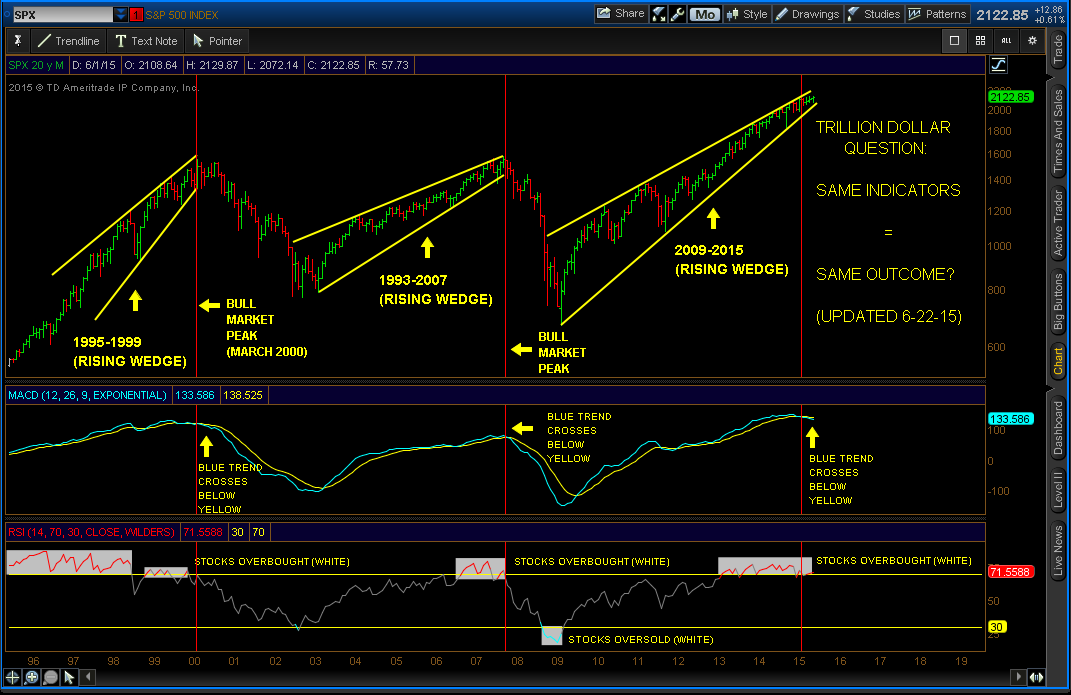Click the 'S&P 500 INDEX' description text

[182, 14]
